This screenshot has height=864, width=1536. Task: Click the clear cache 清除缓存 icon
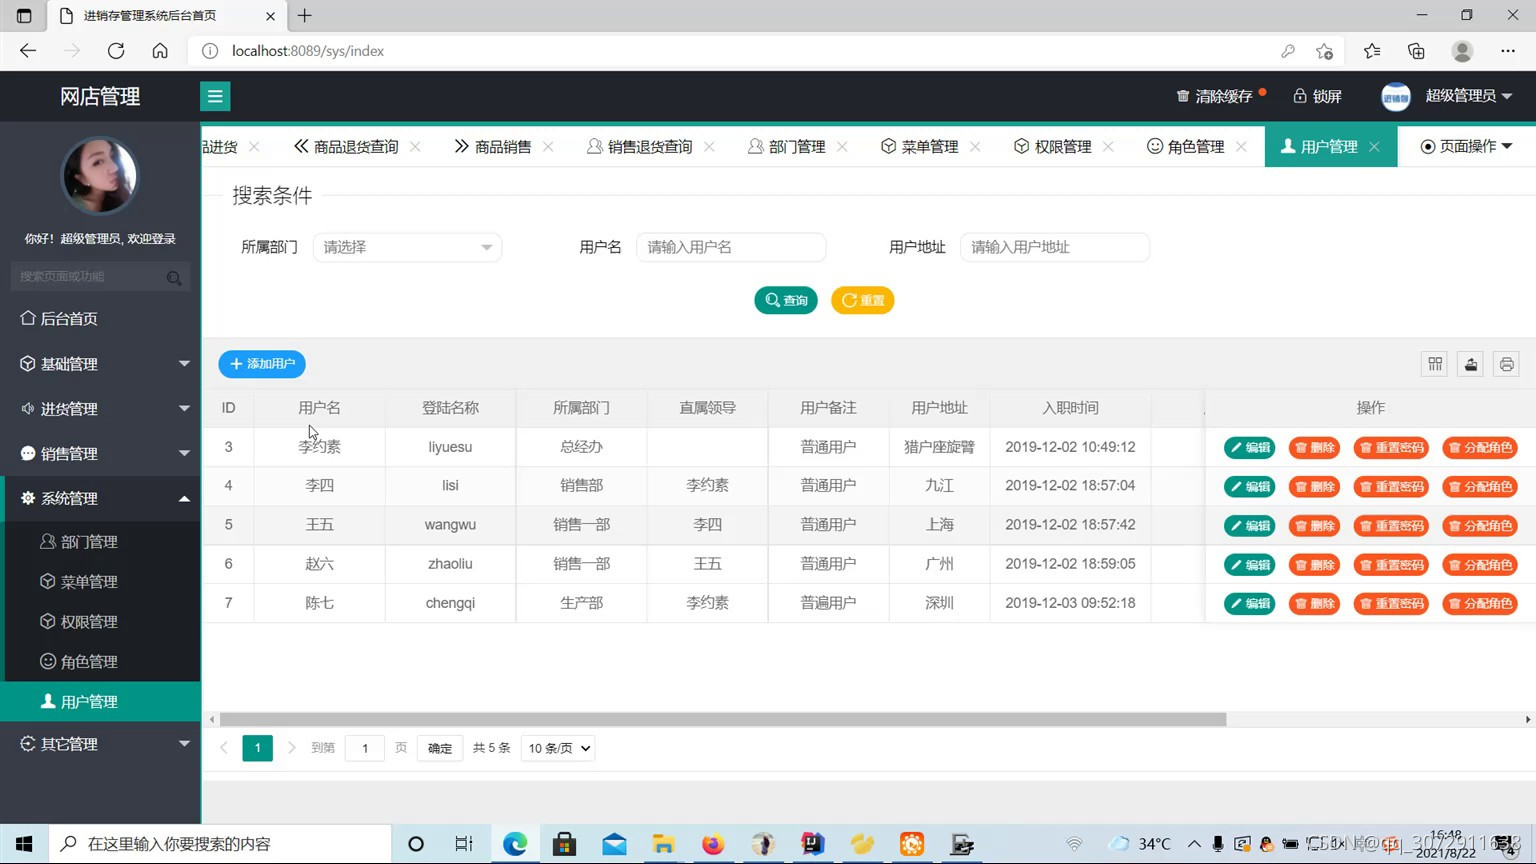coord(1183,96)
